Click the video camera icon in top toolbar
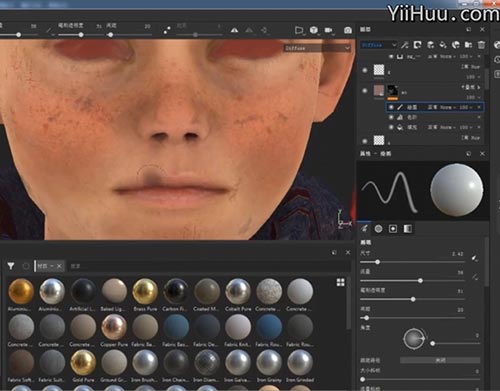This screenshot has width=500, height=391. [329, 30]
